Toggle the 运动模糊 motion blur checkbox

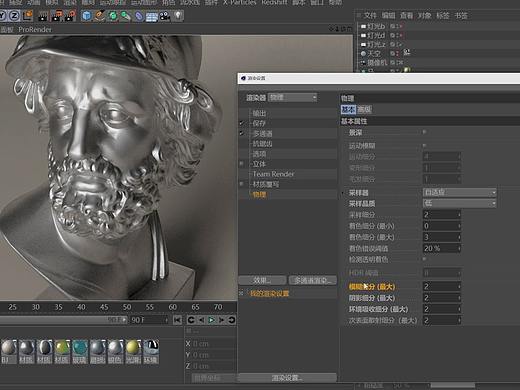tap(424, 145)
